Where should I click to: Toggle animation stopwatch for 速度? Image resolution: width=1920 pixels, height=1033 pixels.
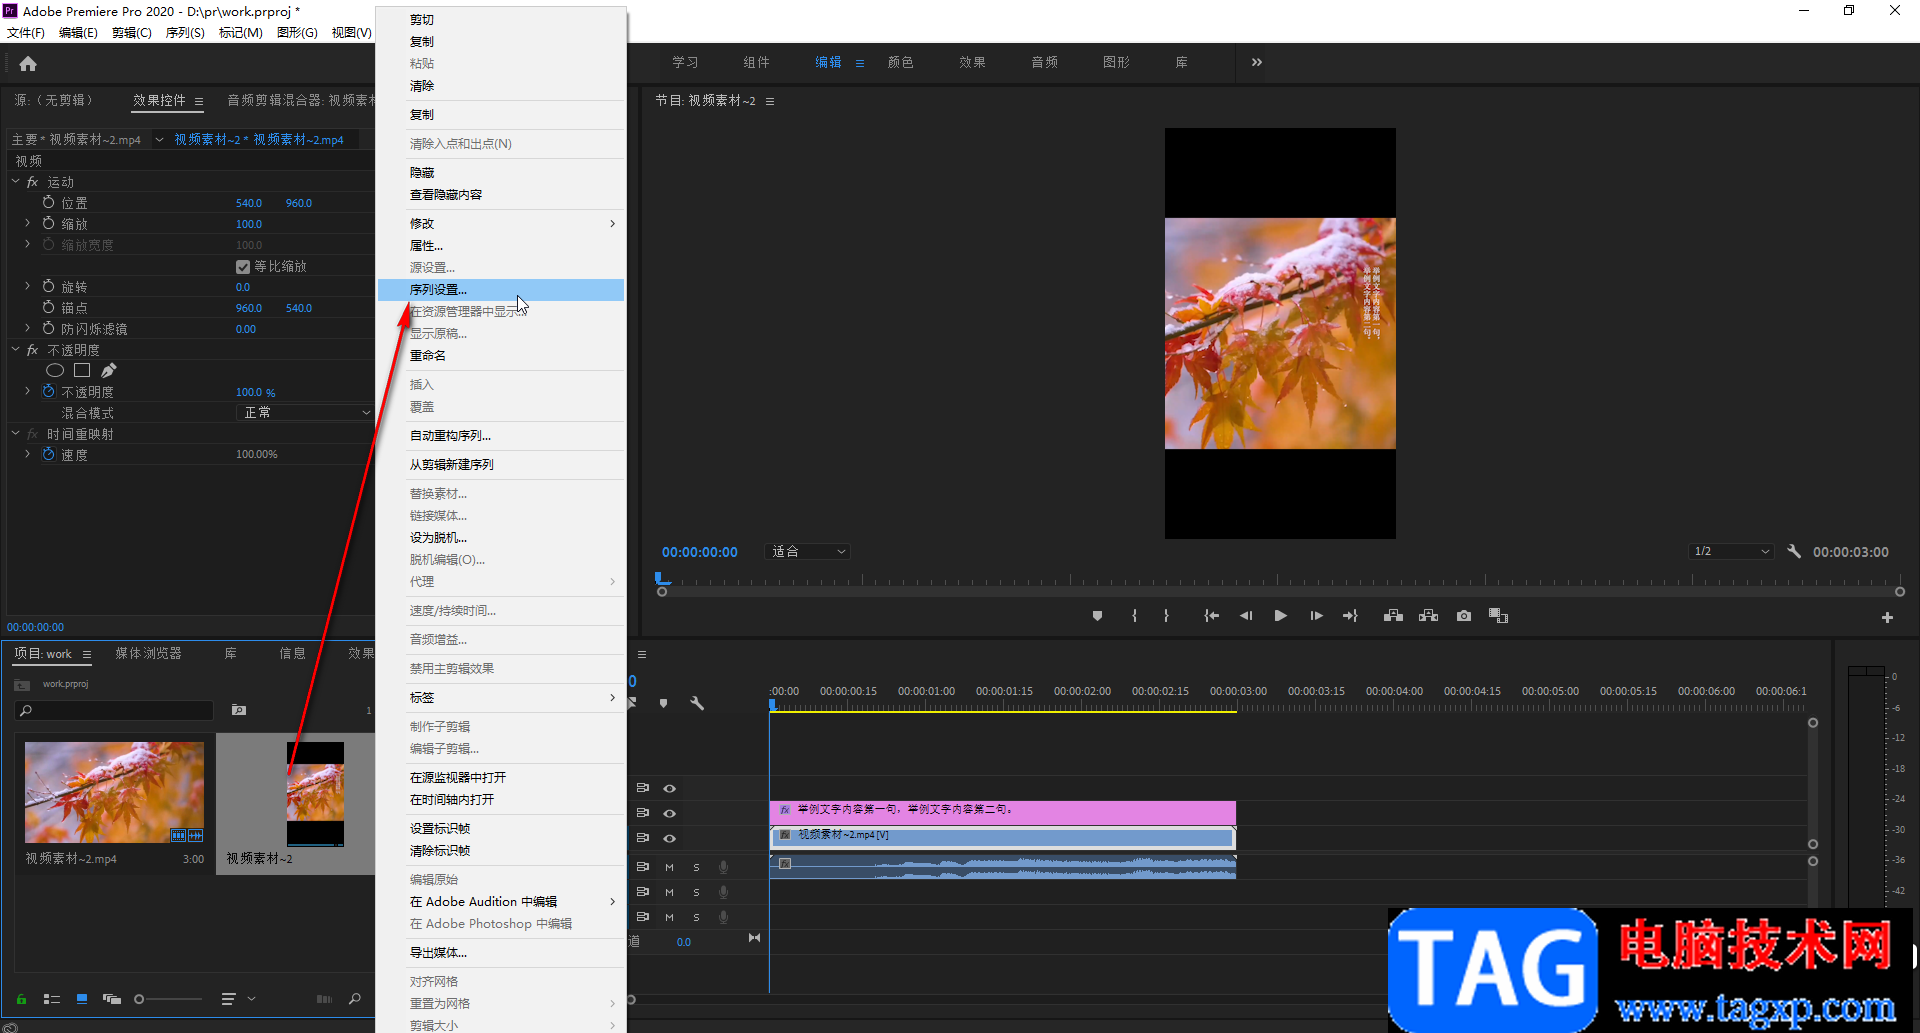click(x=48, y=454)
